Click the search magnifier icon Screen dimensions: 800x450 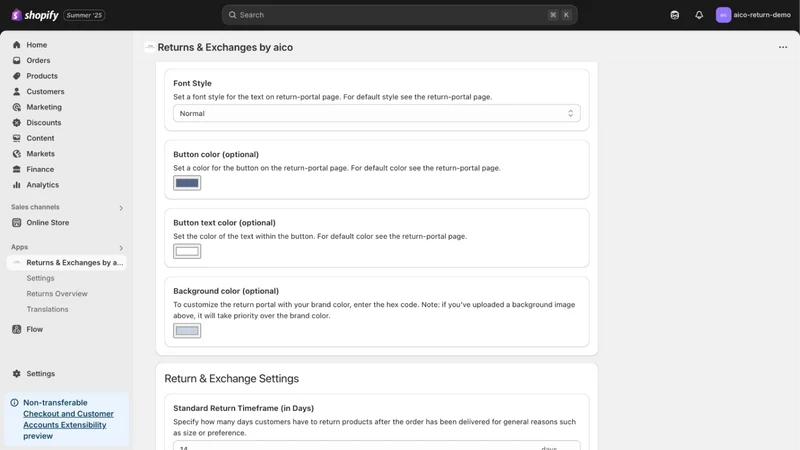click(x=232, y=15)
